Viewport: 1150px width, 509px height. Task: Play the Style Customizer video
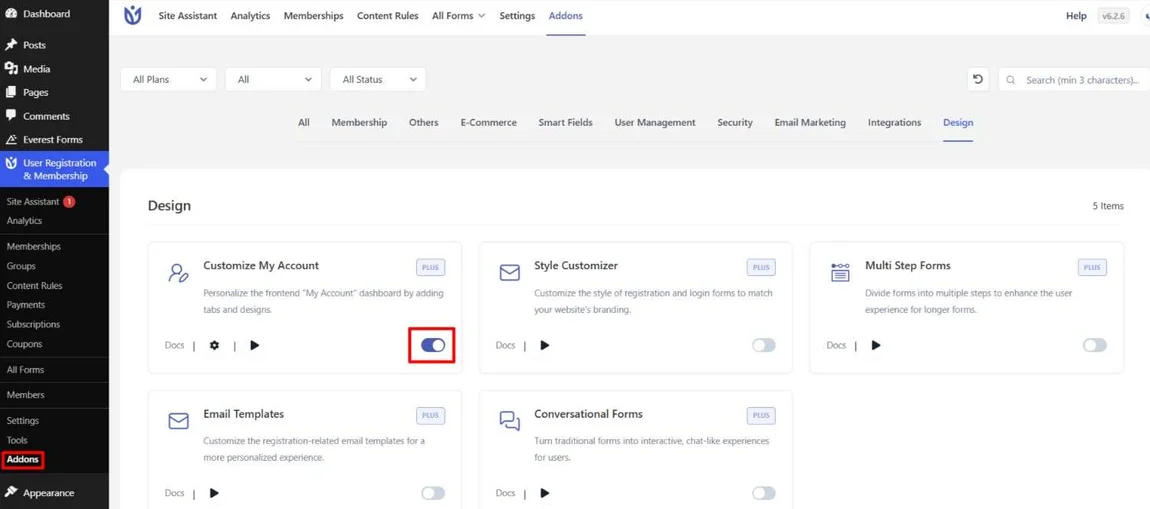tap(545, 345)
